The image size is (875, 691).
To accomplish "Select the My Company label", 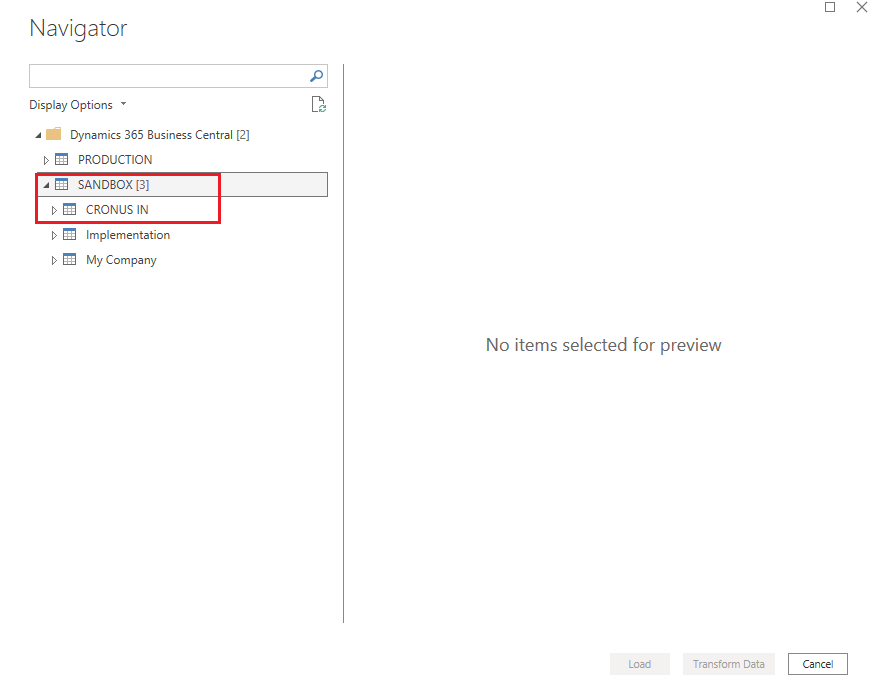I will [x=121, y=260].
